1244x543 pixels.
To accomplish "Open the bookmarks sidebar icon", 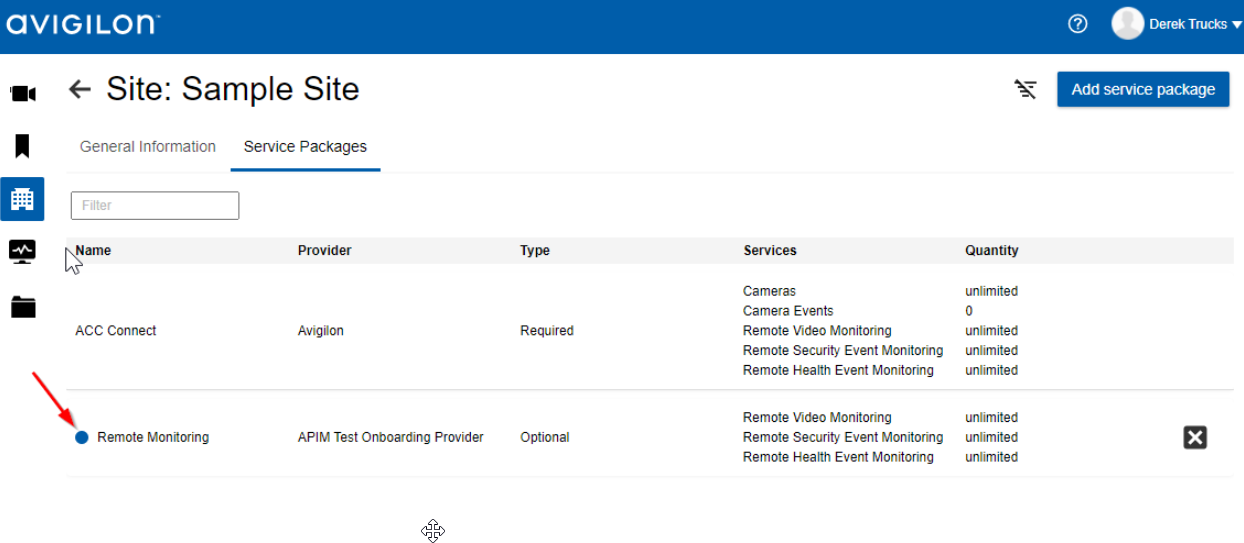I will tap(22, 146).
